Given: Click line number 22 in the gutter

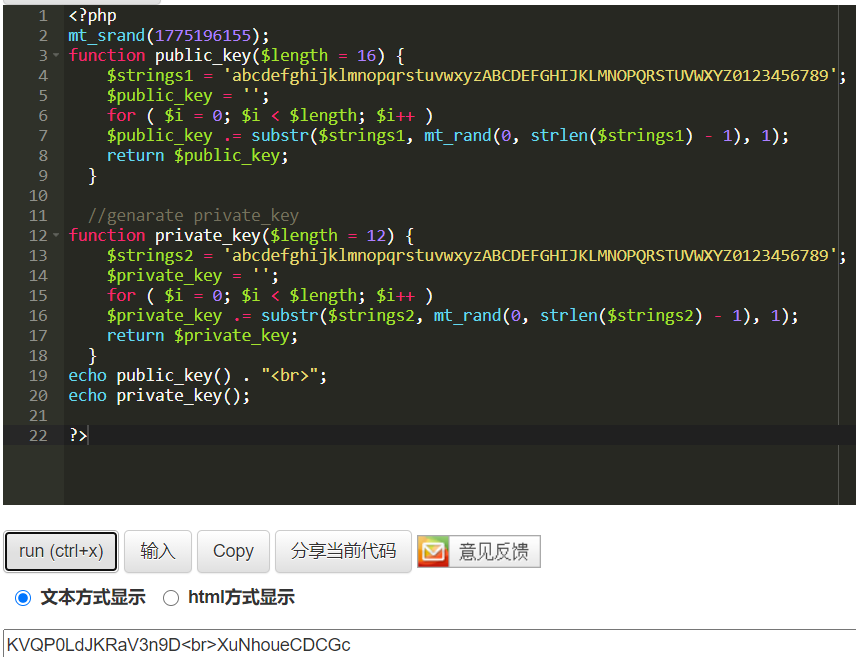Looking at the screenshot, I should 38,435.
